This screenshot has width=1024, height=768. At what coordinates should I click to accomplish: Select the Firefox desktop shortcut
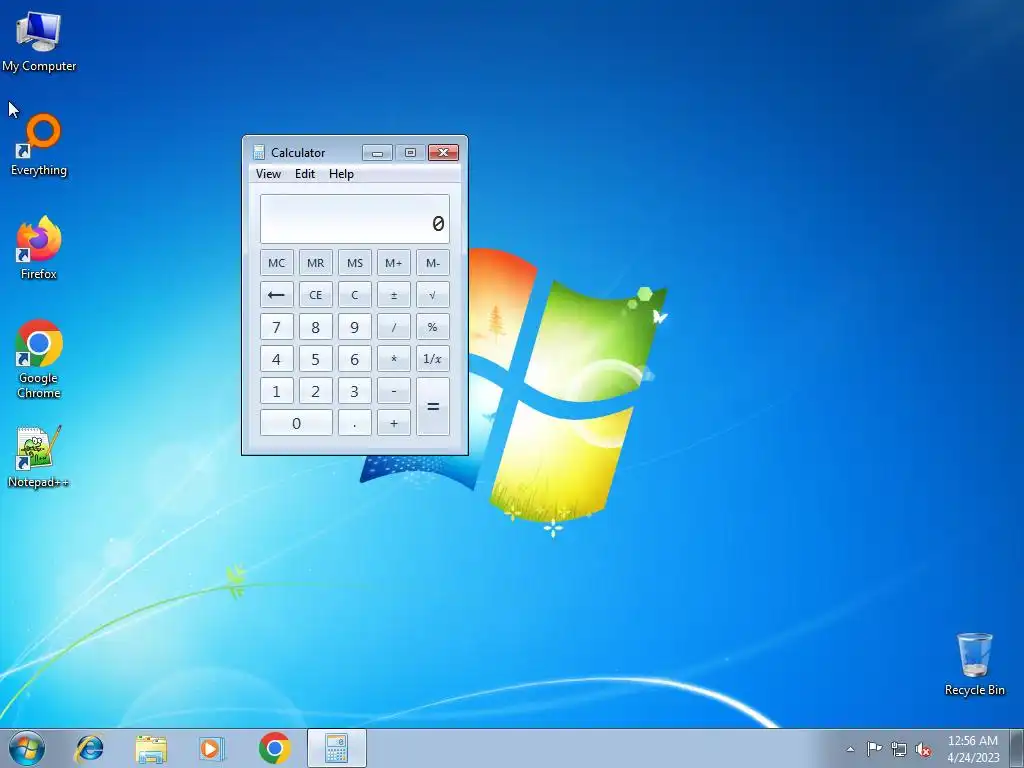click(39, 248)
